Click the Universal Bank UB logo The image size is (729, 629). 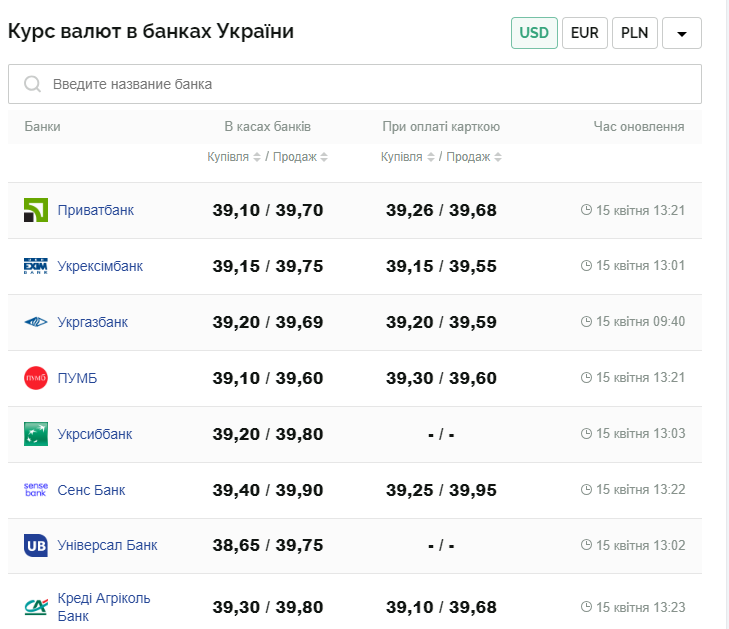tap(35, 546)
